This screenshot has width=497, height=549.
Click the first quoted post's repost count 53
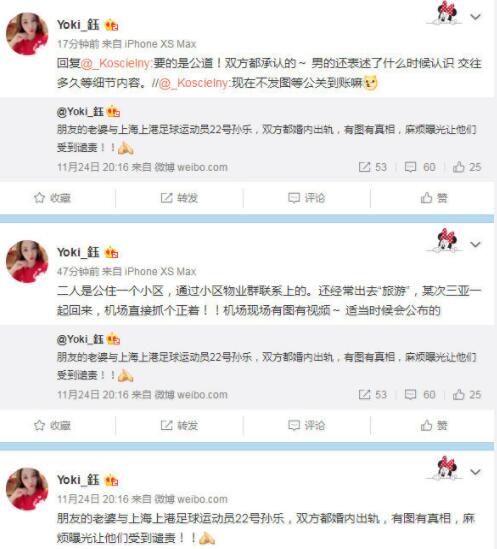click(x=373, y=167)
